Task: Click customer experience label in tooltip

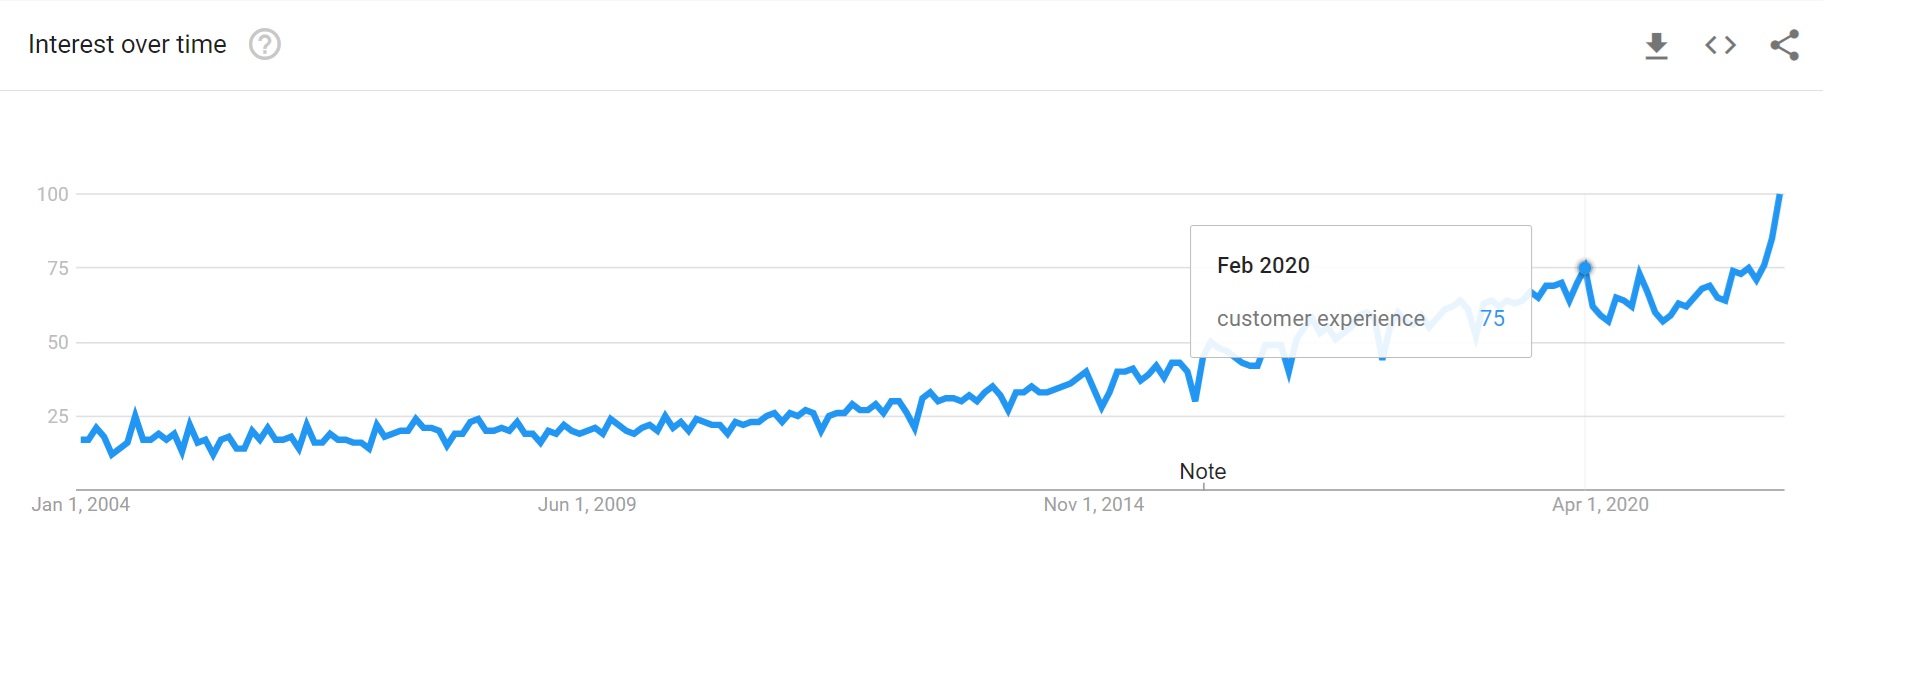Action: 1321,318
